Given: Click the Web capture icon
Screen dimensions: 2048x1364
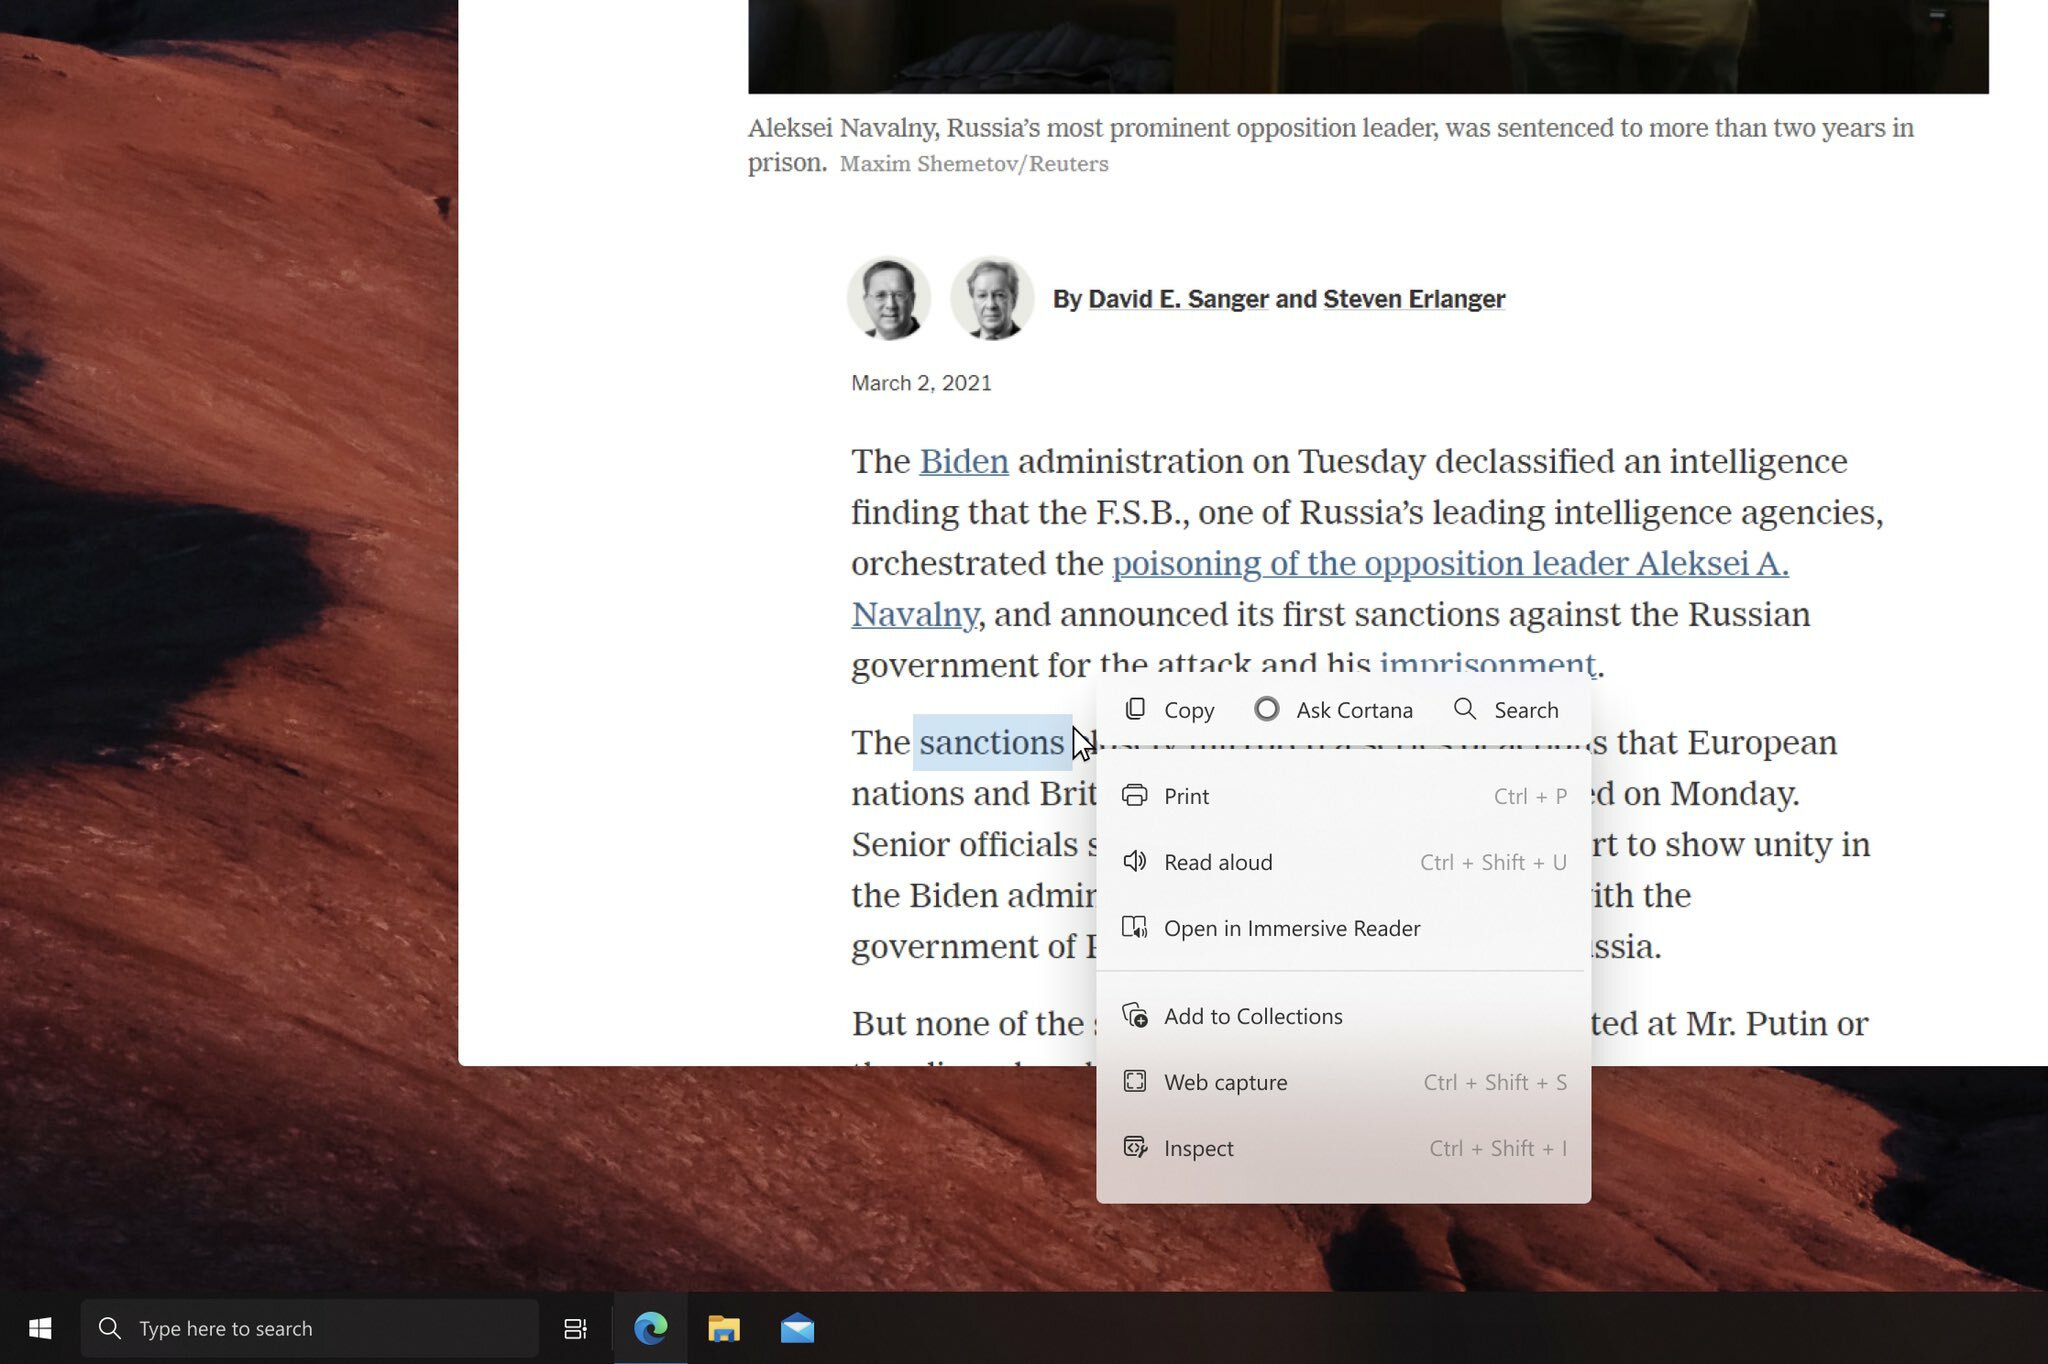Looking at the screenshot, I should [1135, 1081].
